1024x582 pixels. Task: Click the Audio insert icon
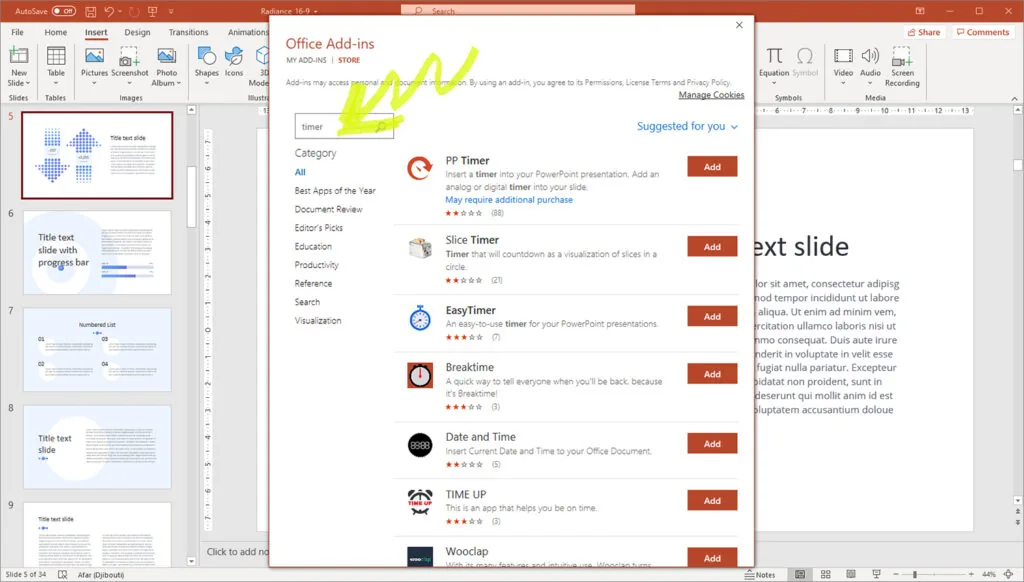[870, 56]
